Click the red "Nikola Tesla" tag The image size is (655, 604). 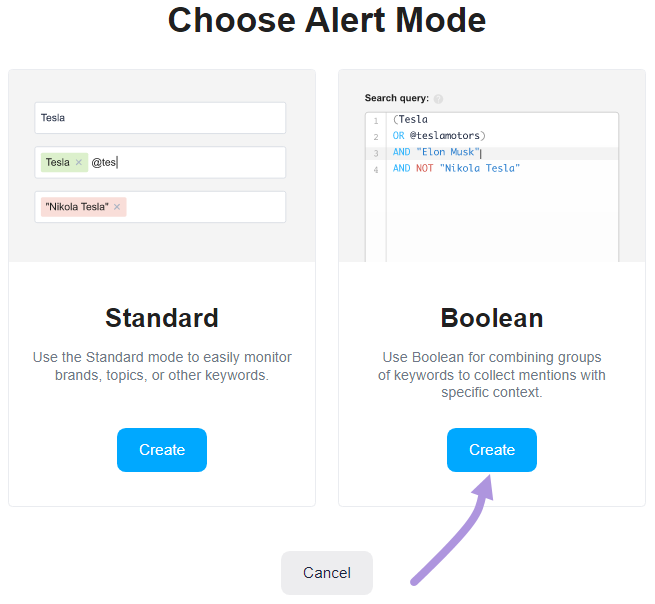[77, 207]
